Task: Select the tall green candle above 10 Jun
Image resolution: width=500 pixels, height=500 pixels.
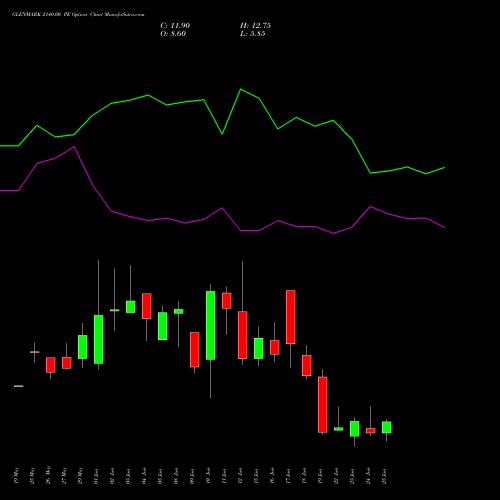Action: (x=211, y=325)
